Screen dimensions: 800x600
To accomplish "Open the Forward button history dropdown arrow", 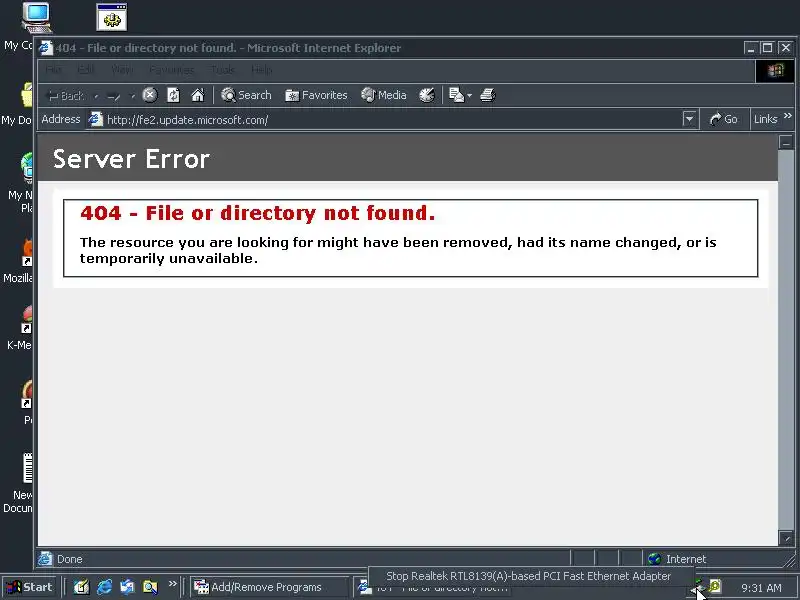I will point(132,95).
